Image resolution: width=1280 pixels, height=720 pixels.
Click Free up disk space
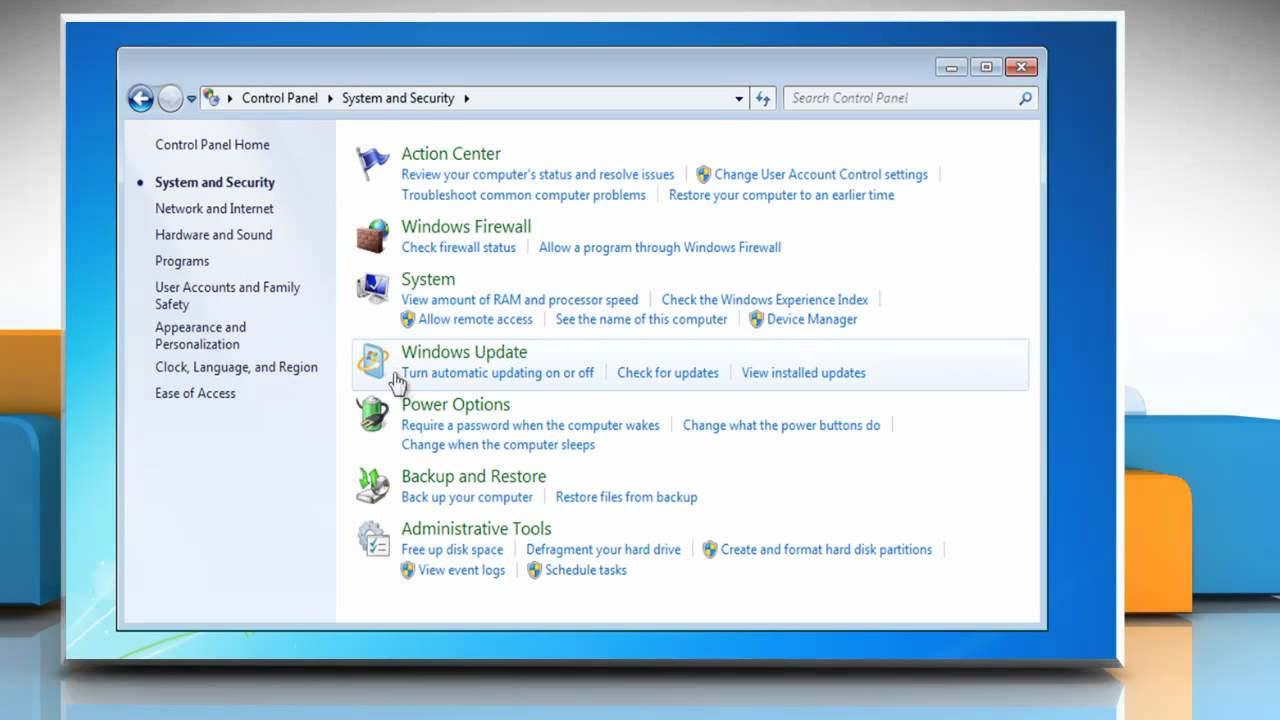[x=452, y=549]
